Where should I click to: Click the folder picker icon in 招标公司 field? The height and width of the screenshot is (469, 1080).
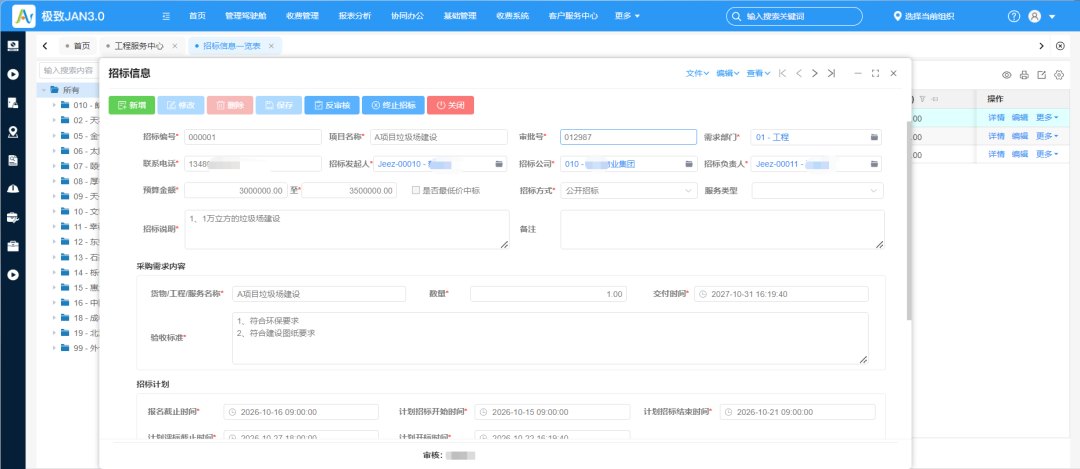(688, 164)
